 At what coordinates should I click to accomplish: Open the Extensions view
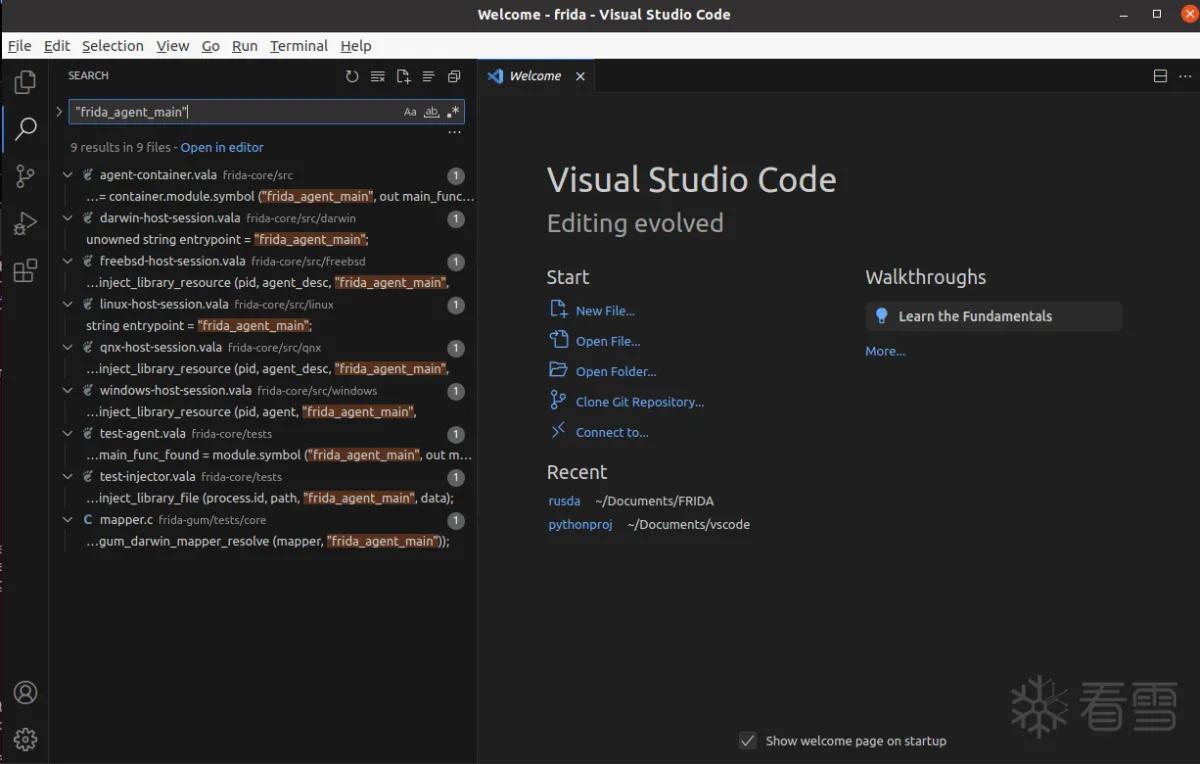point(26,271)
